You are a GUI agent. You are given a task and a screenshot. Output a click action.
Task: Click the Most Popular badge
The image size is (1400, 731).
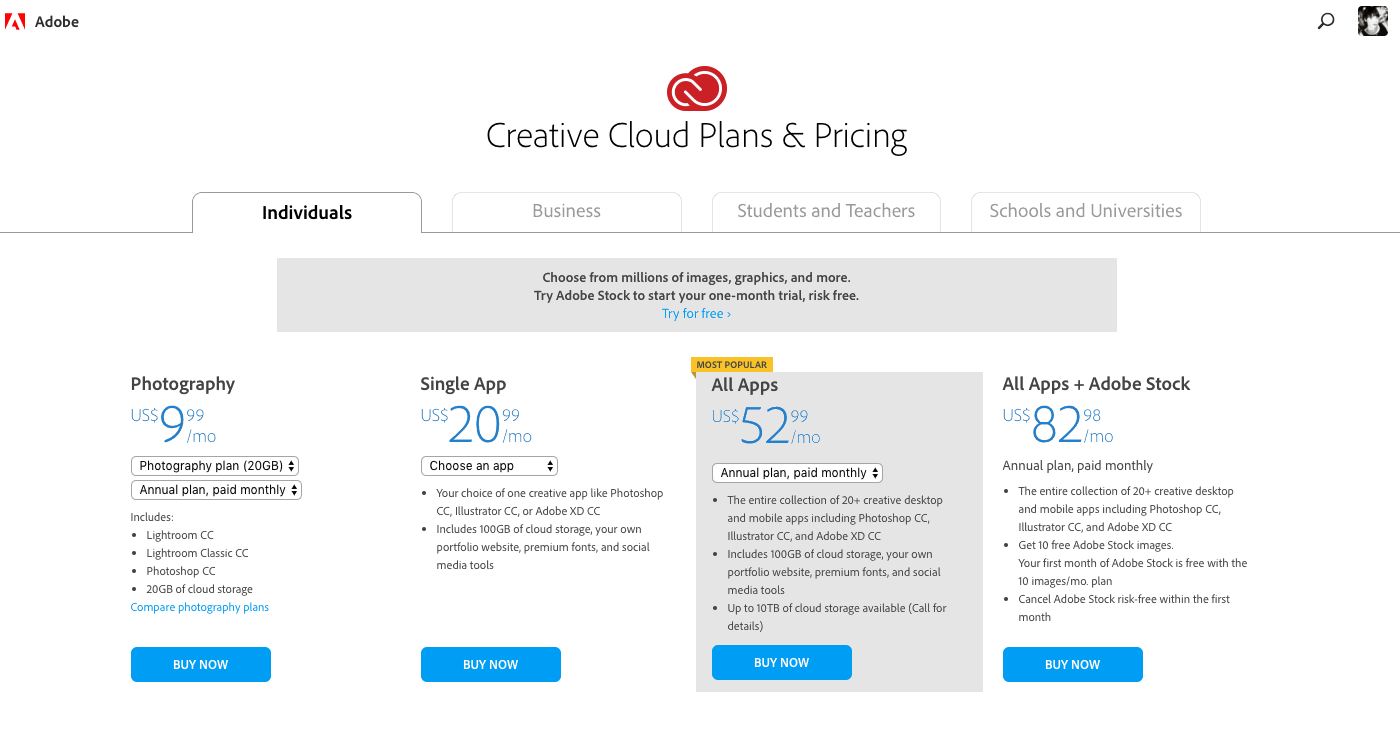731,365
